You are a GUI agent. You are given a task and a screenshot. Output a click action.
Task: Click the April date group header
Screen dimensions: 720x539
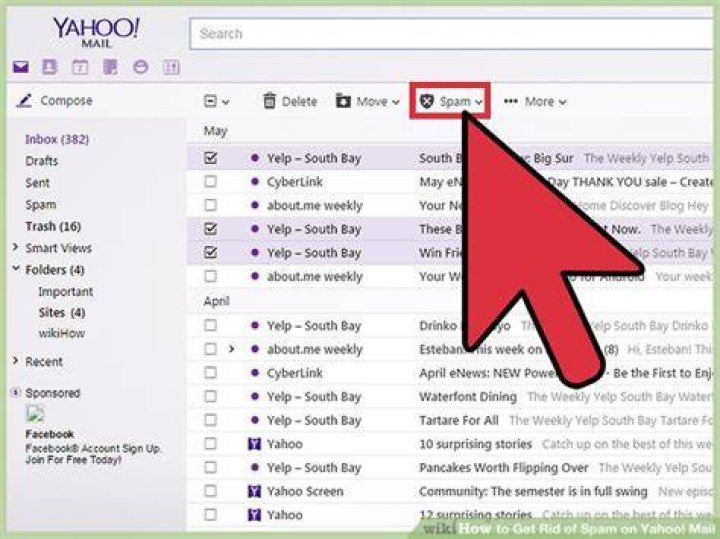216,301
